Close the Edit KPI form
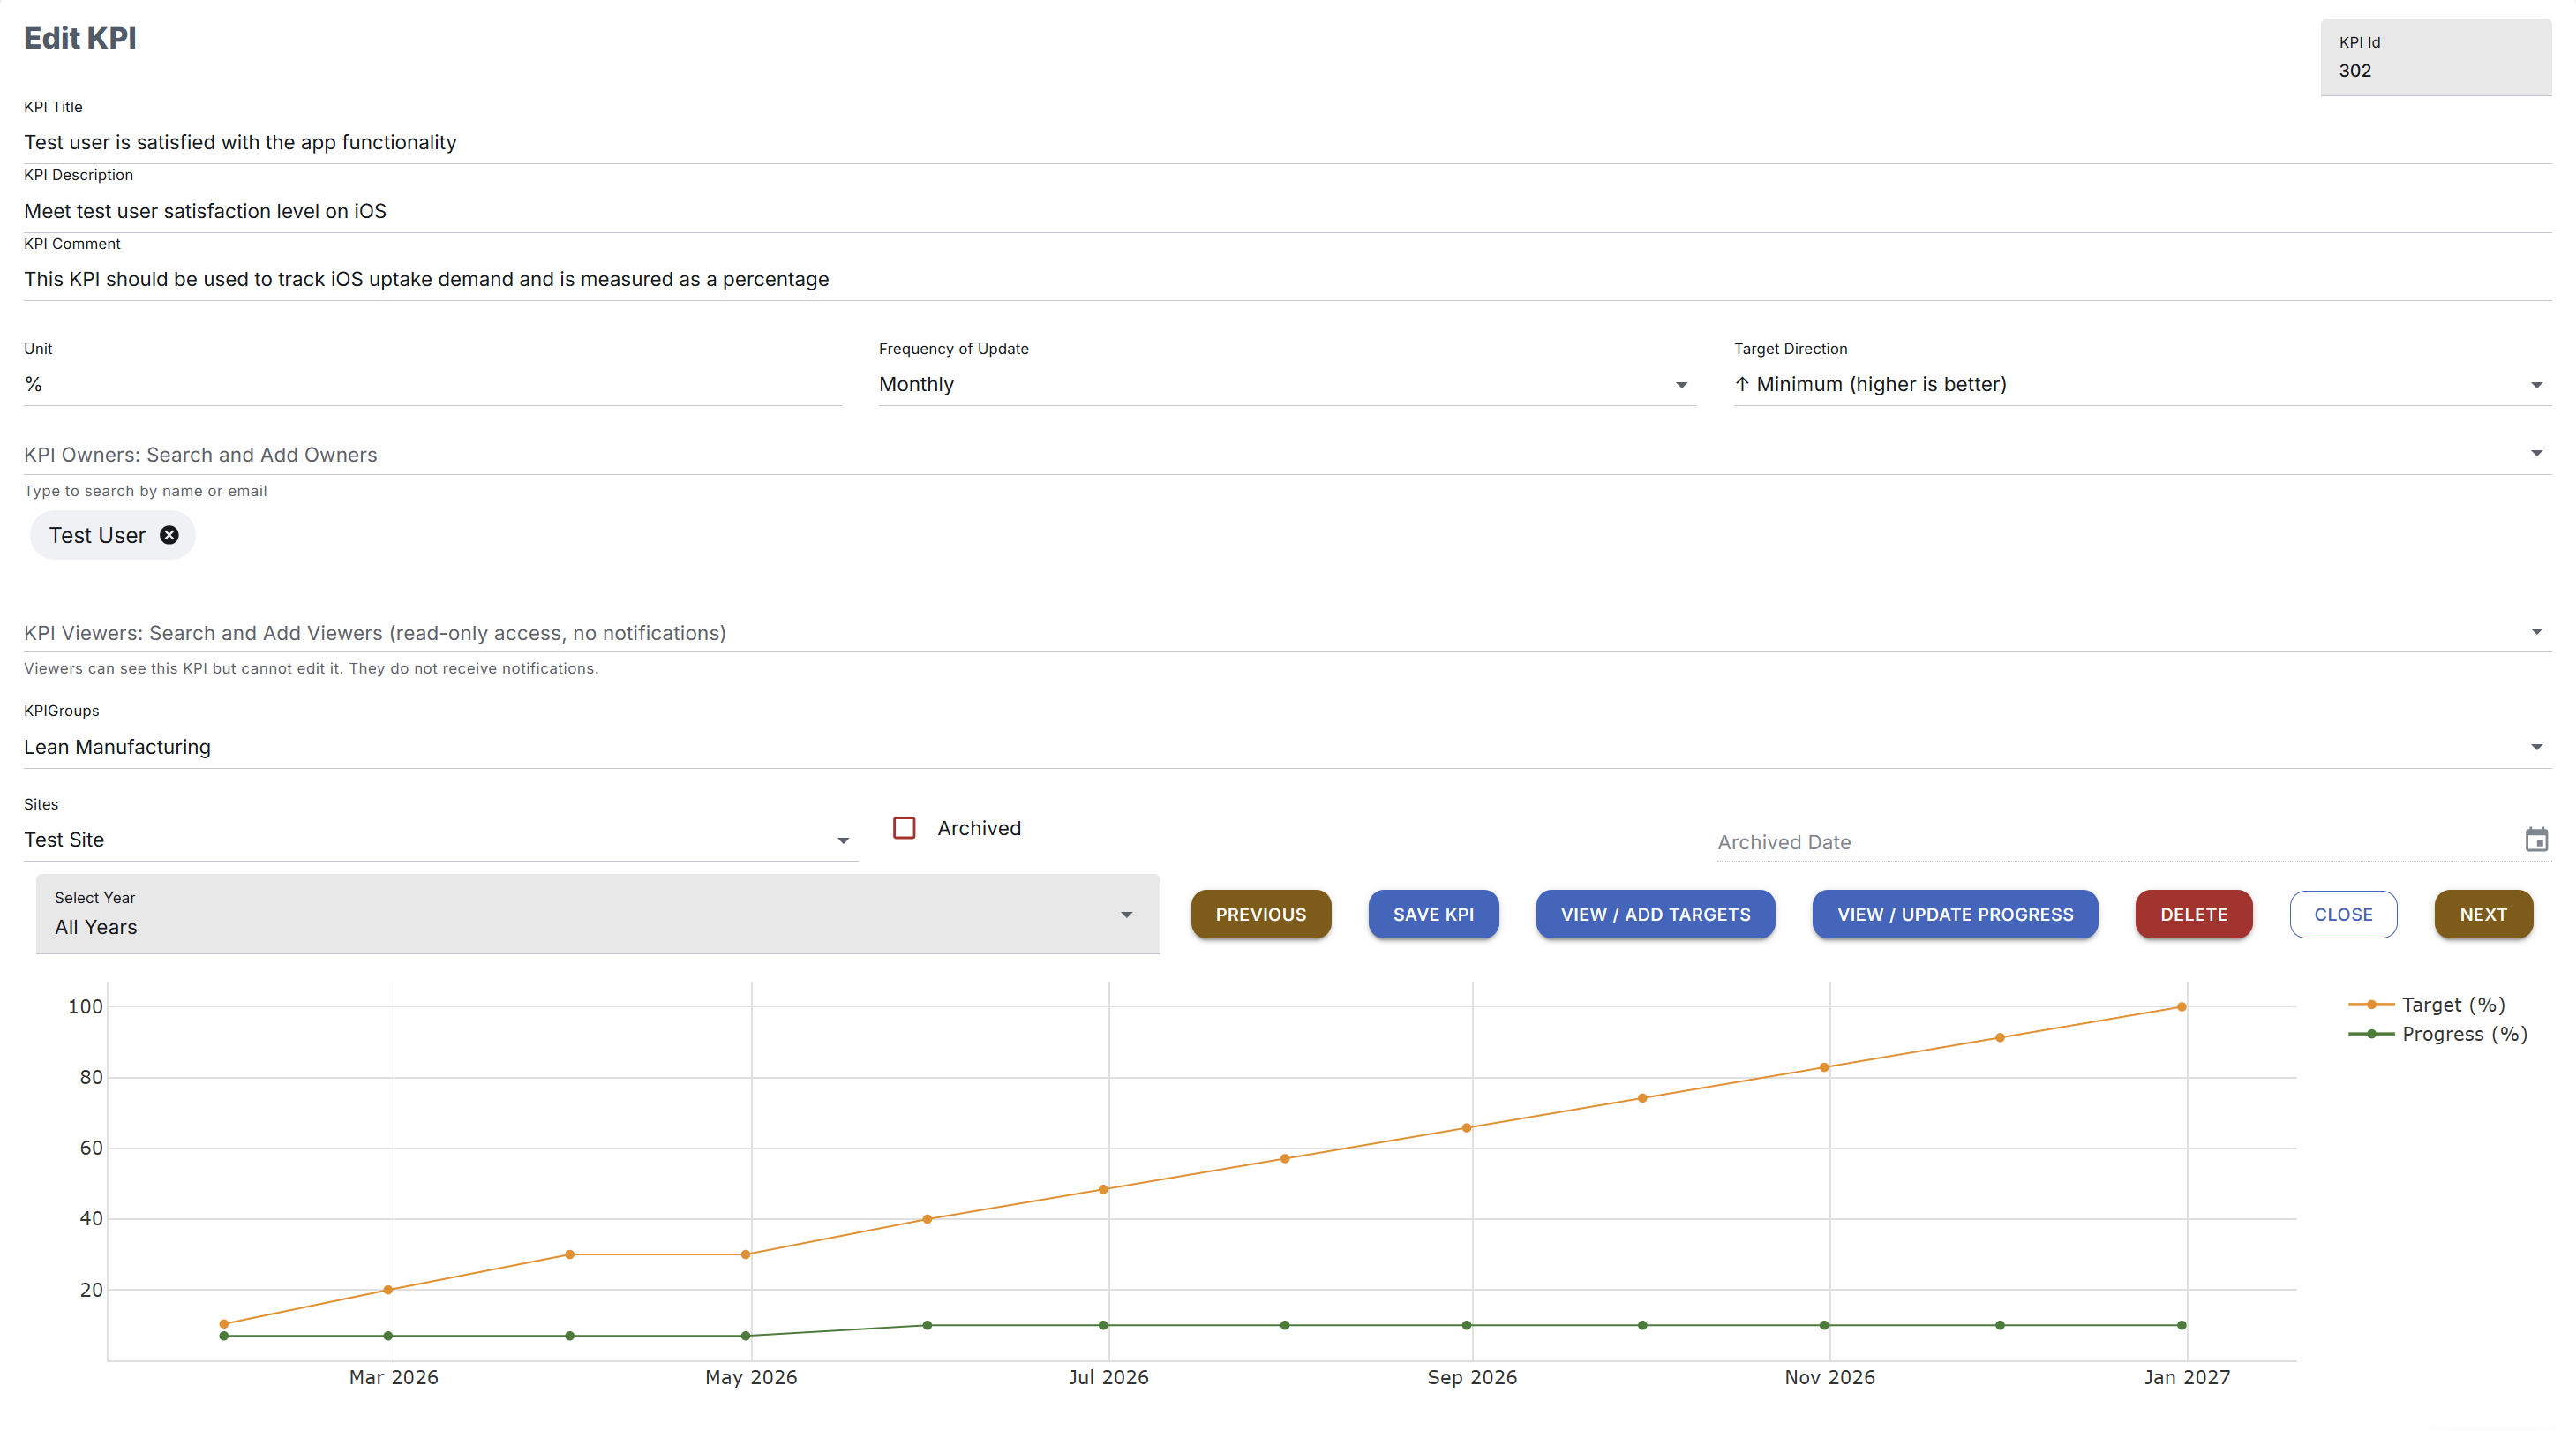The image size is (2576, 1431). (x=2342, y=914)
